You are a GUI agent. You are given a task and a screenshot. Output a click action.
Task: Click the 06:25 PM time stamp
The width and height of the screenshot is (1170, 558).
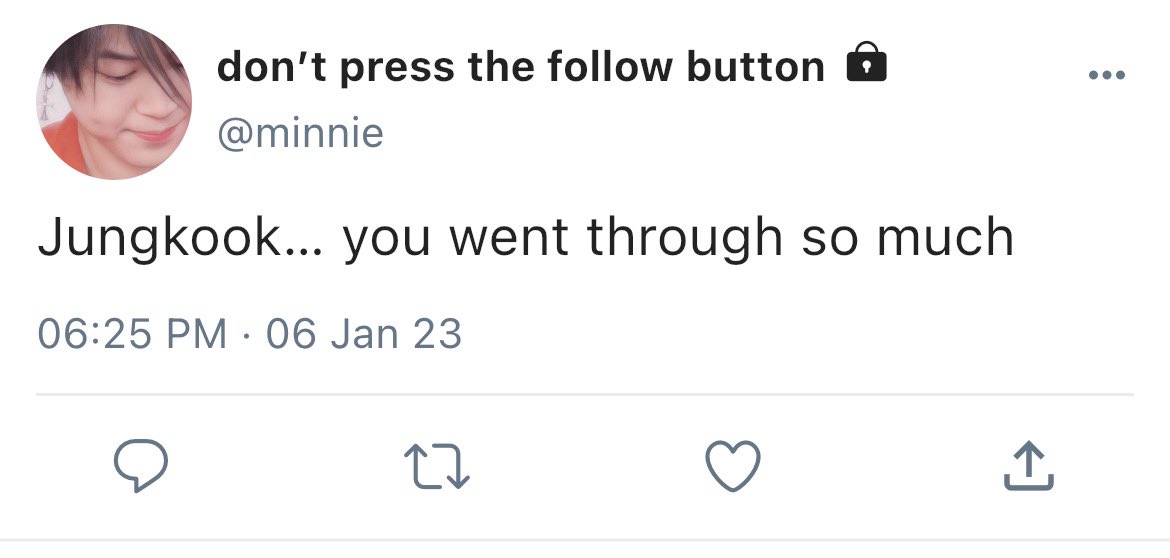coord(131,333)
